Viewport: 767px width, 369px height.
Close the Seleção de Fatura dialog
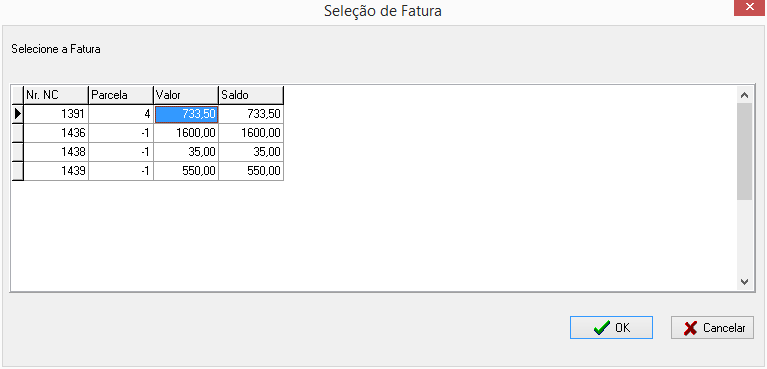[750, 8]
